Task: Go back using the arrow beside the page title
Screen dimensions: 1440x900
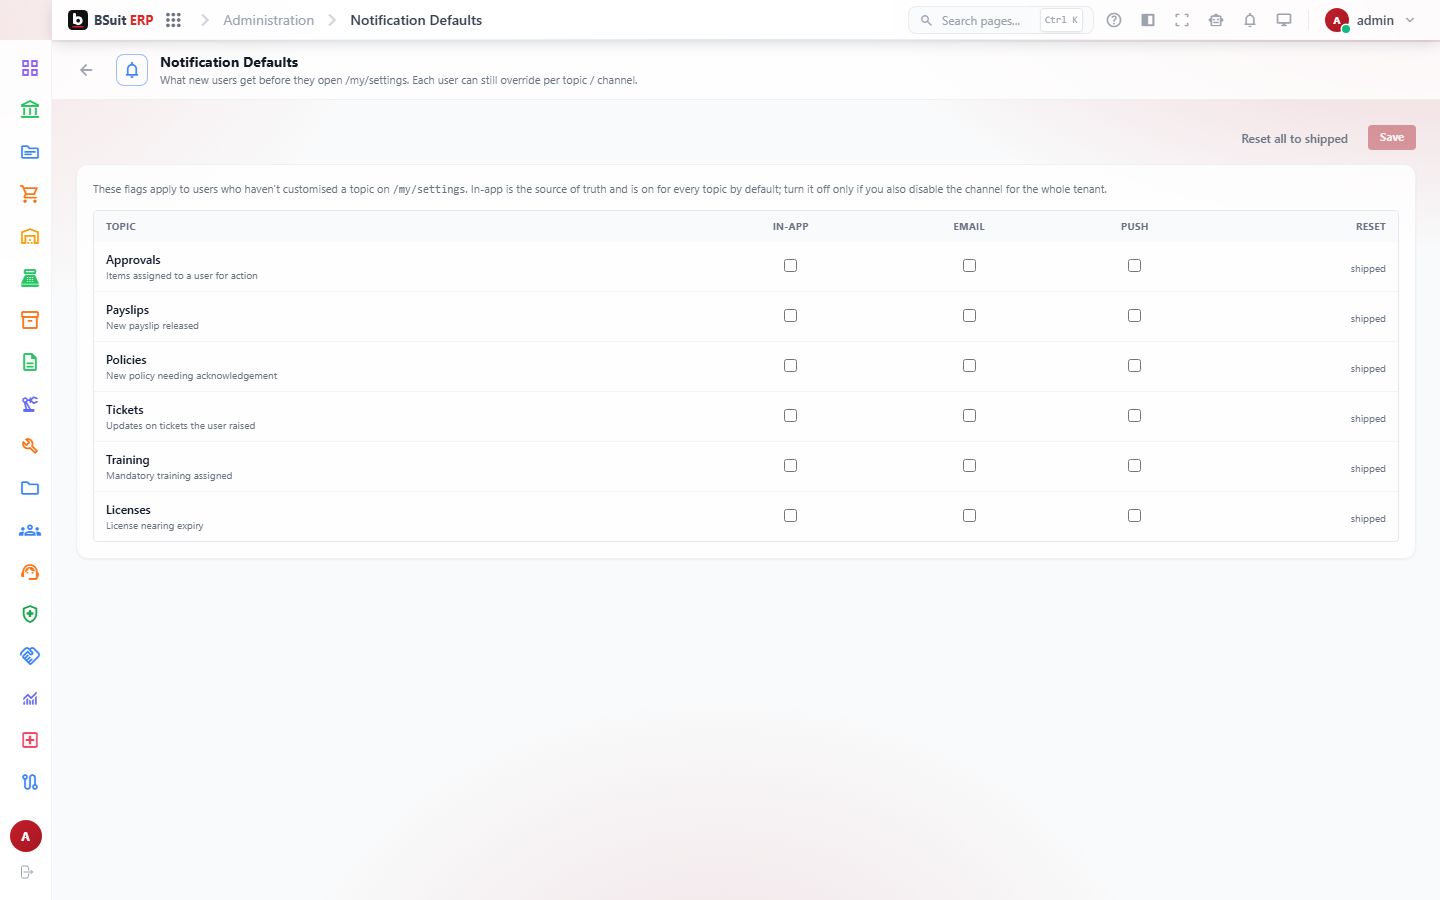Action: pyautogui.click(x=86, y=70)
